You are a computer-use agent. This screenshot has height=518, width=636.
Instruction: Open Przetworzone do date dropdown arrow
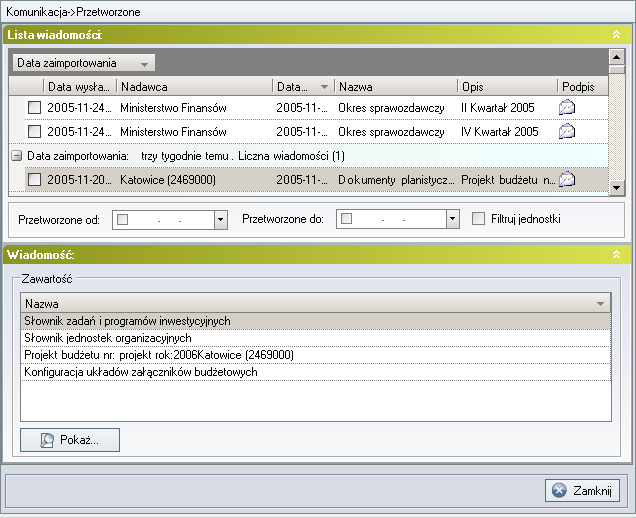click(x=452, y=219)
